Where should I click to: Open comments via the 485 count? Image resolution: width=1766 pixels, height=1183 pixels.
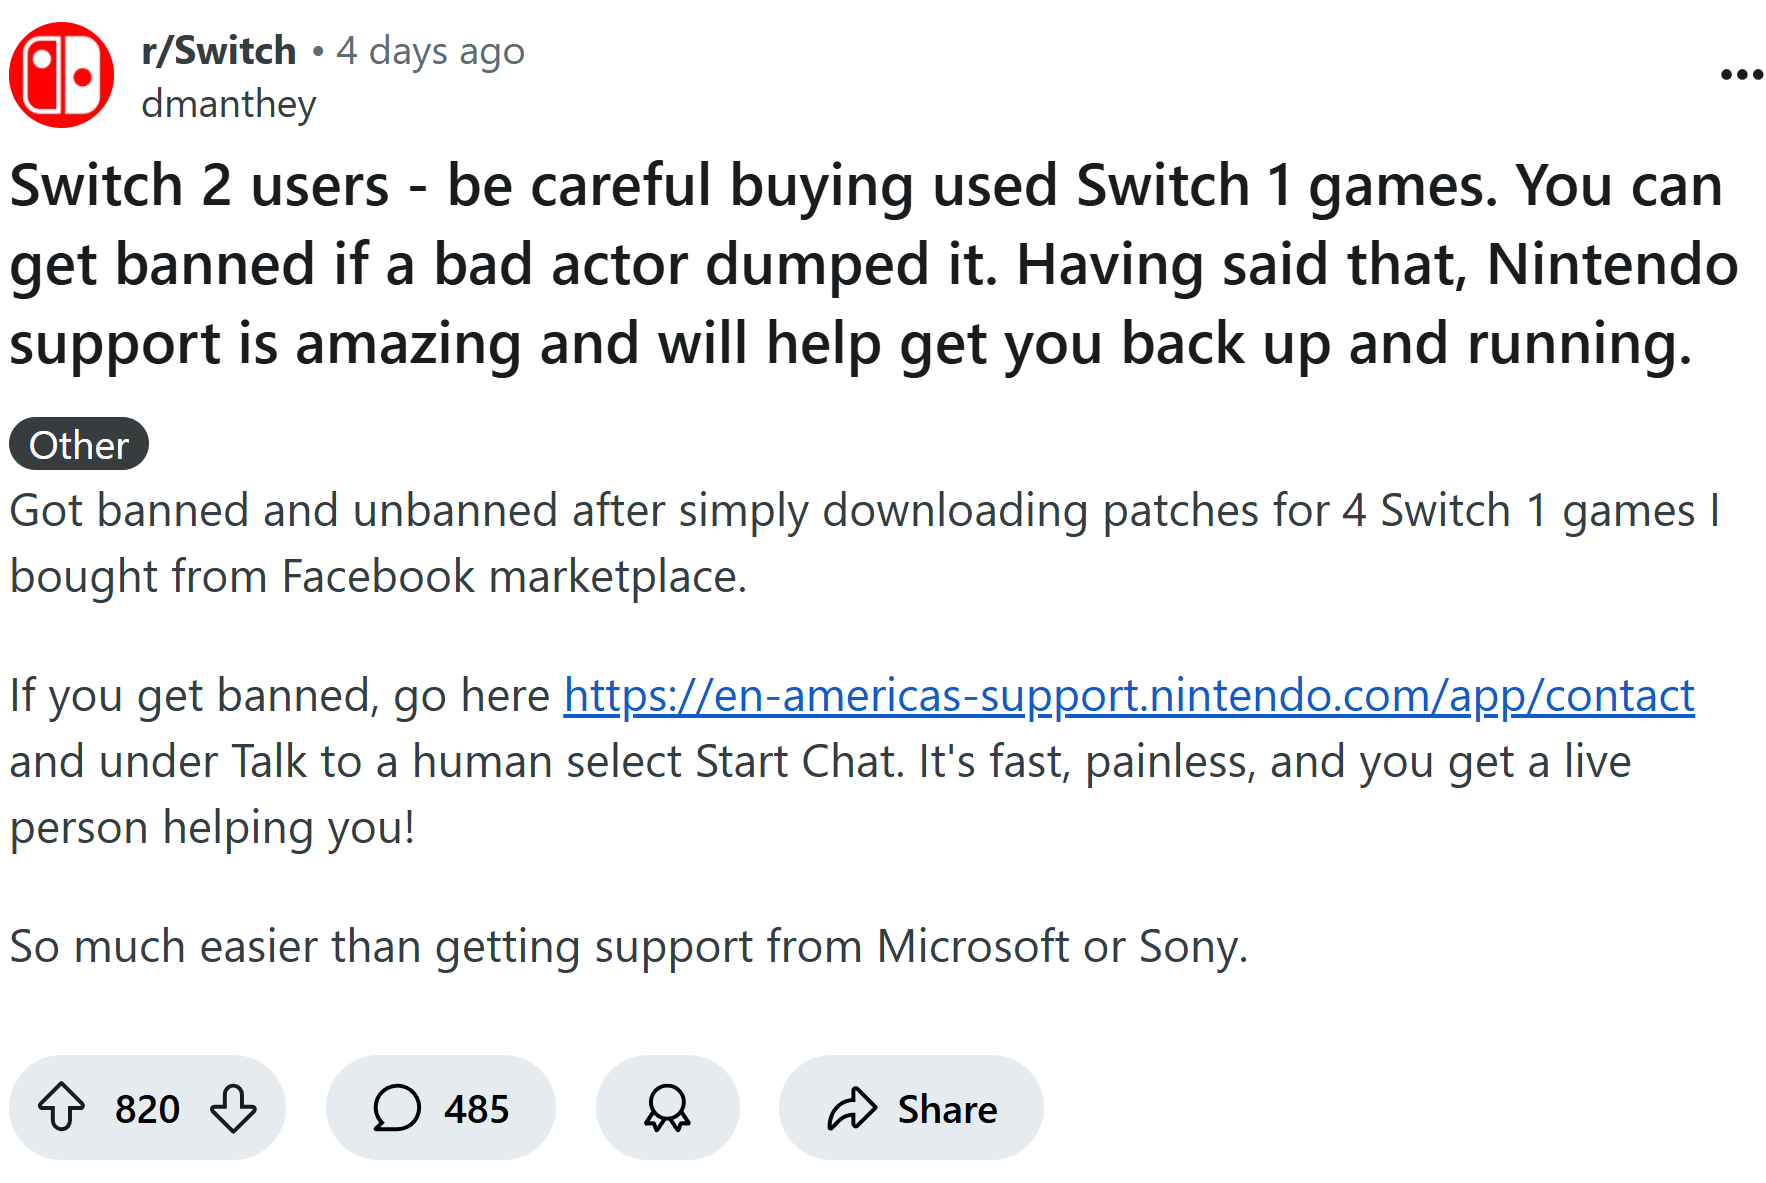click(477, 1109)
